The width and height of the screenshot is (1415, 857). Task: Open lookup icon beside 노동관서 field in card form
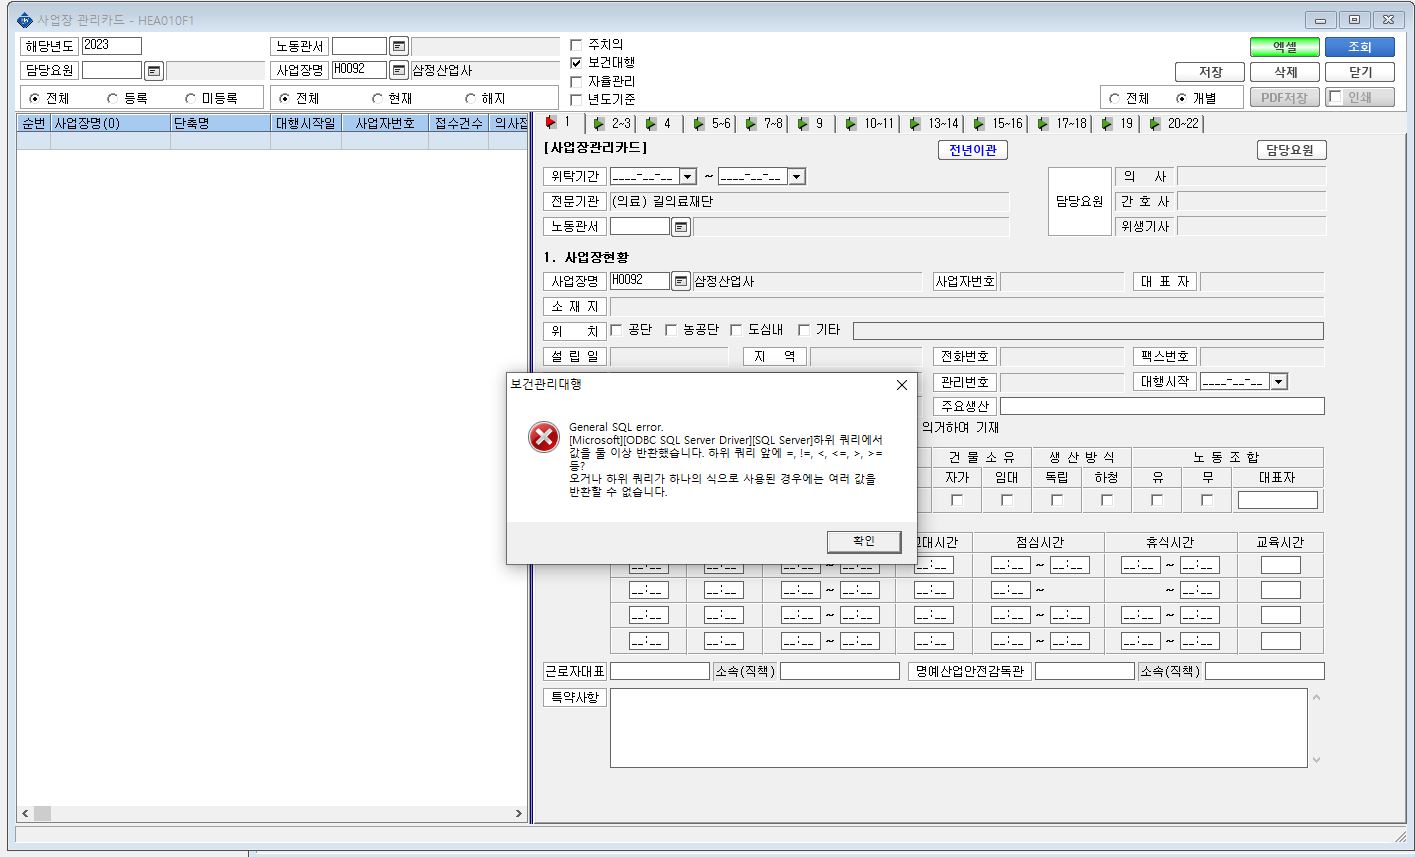681,227
